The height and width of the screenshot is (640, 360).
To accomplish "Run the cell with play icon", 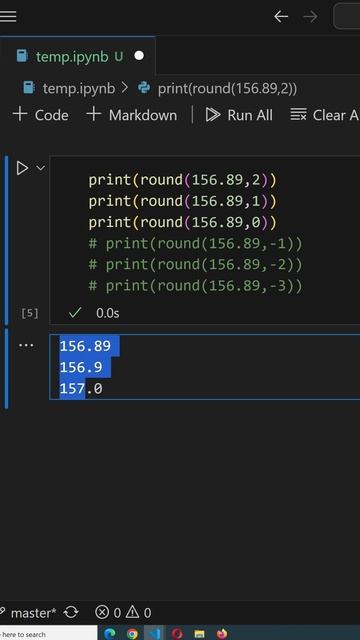I will pos(22,168).
